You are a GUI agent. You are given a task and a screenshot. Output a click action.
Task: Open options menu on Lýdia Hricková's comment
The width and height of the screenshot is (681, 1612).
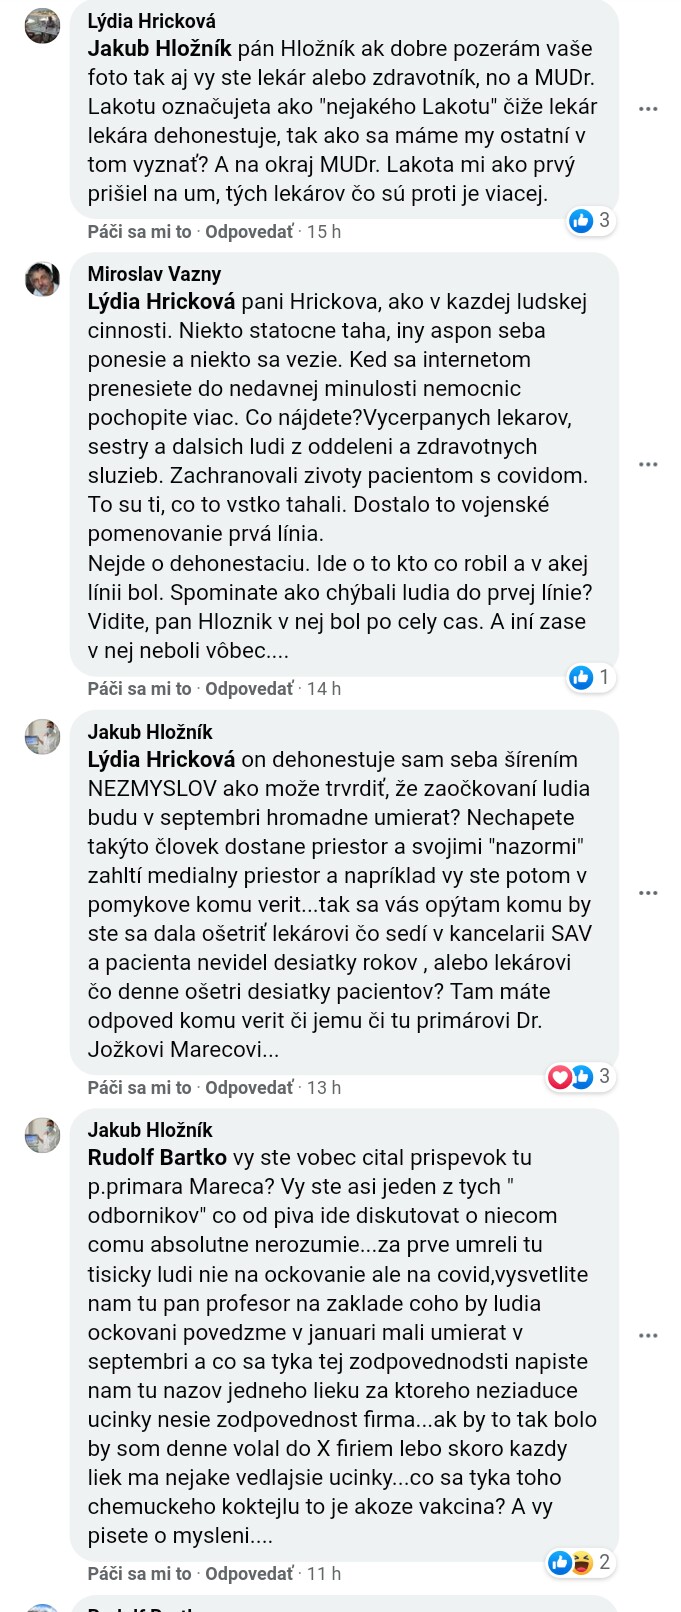(648, 109)
